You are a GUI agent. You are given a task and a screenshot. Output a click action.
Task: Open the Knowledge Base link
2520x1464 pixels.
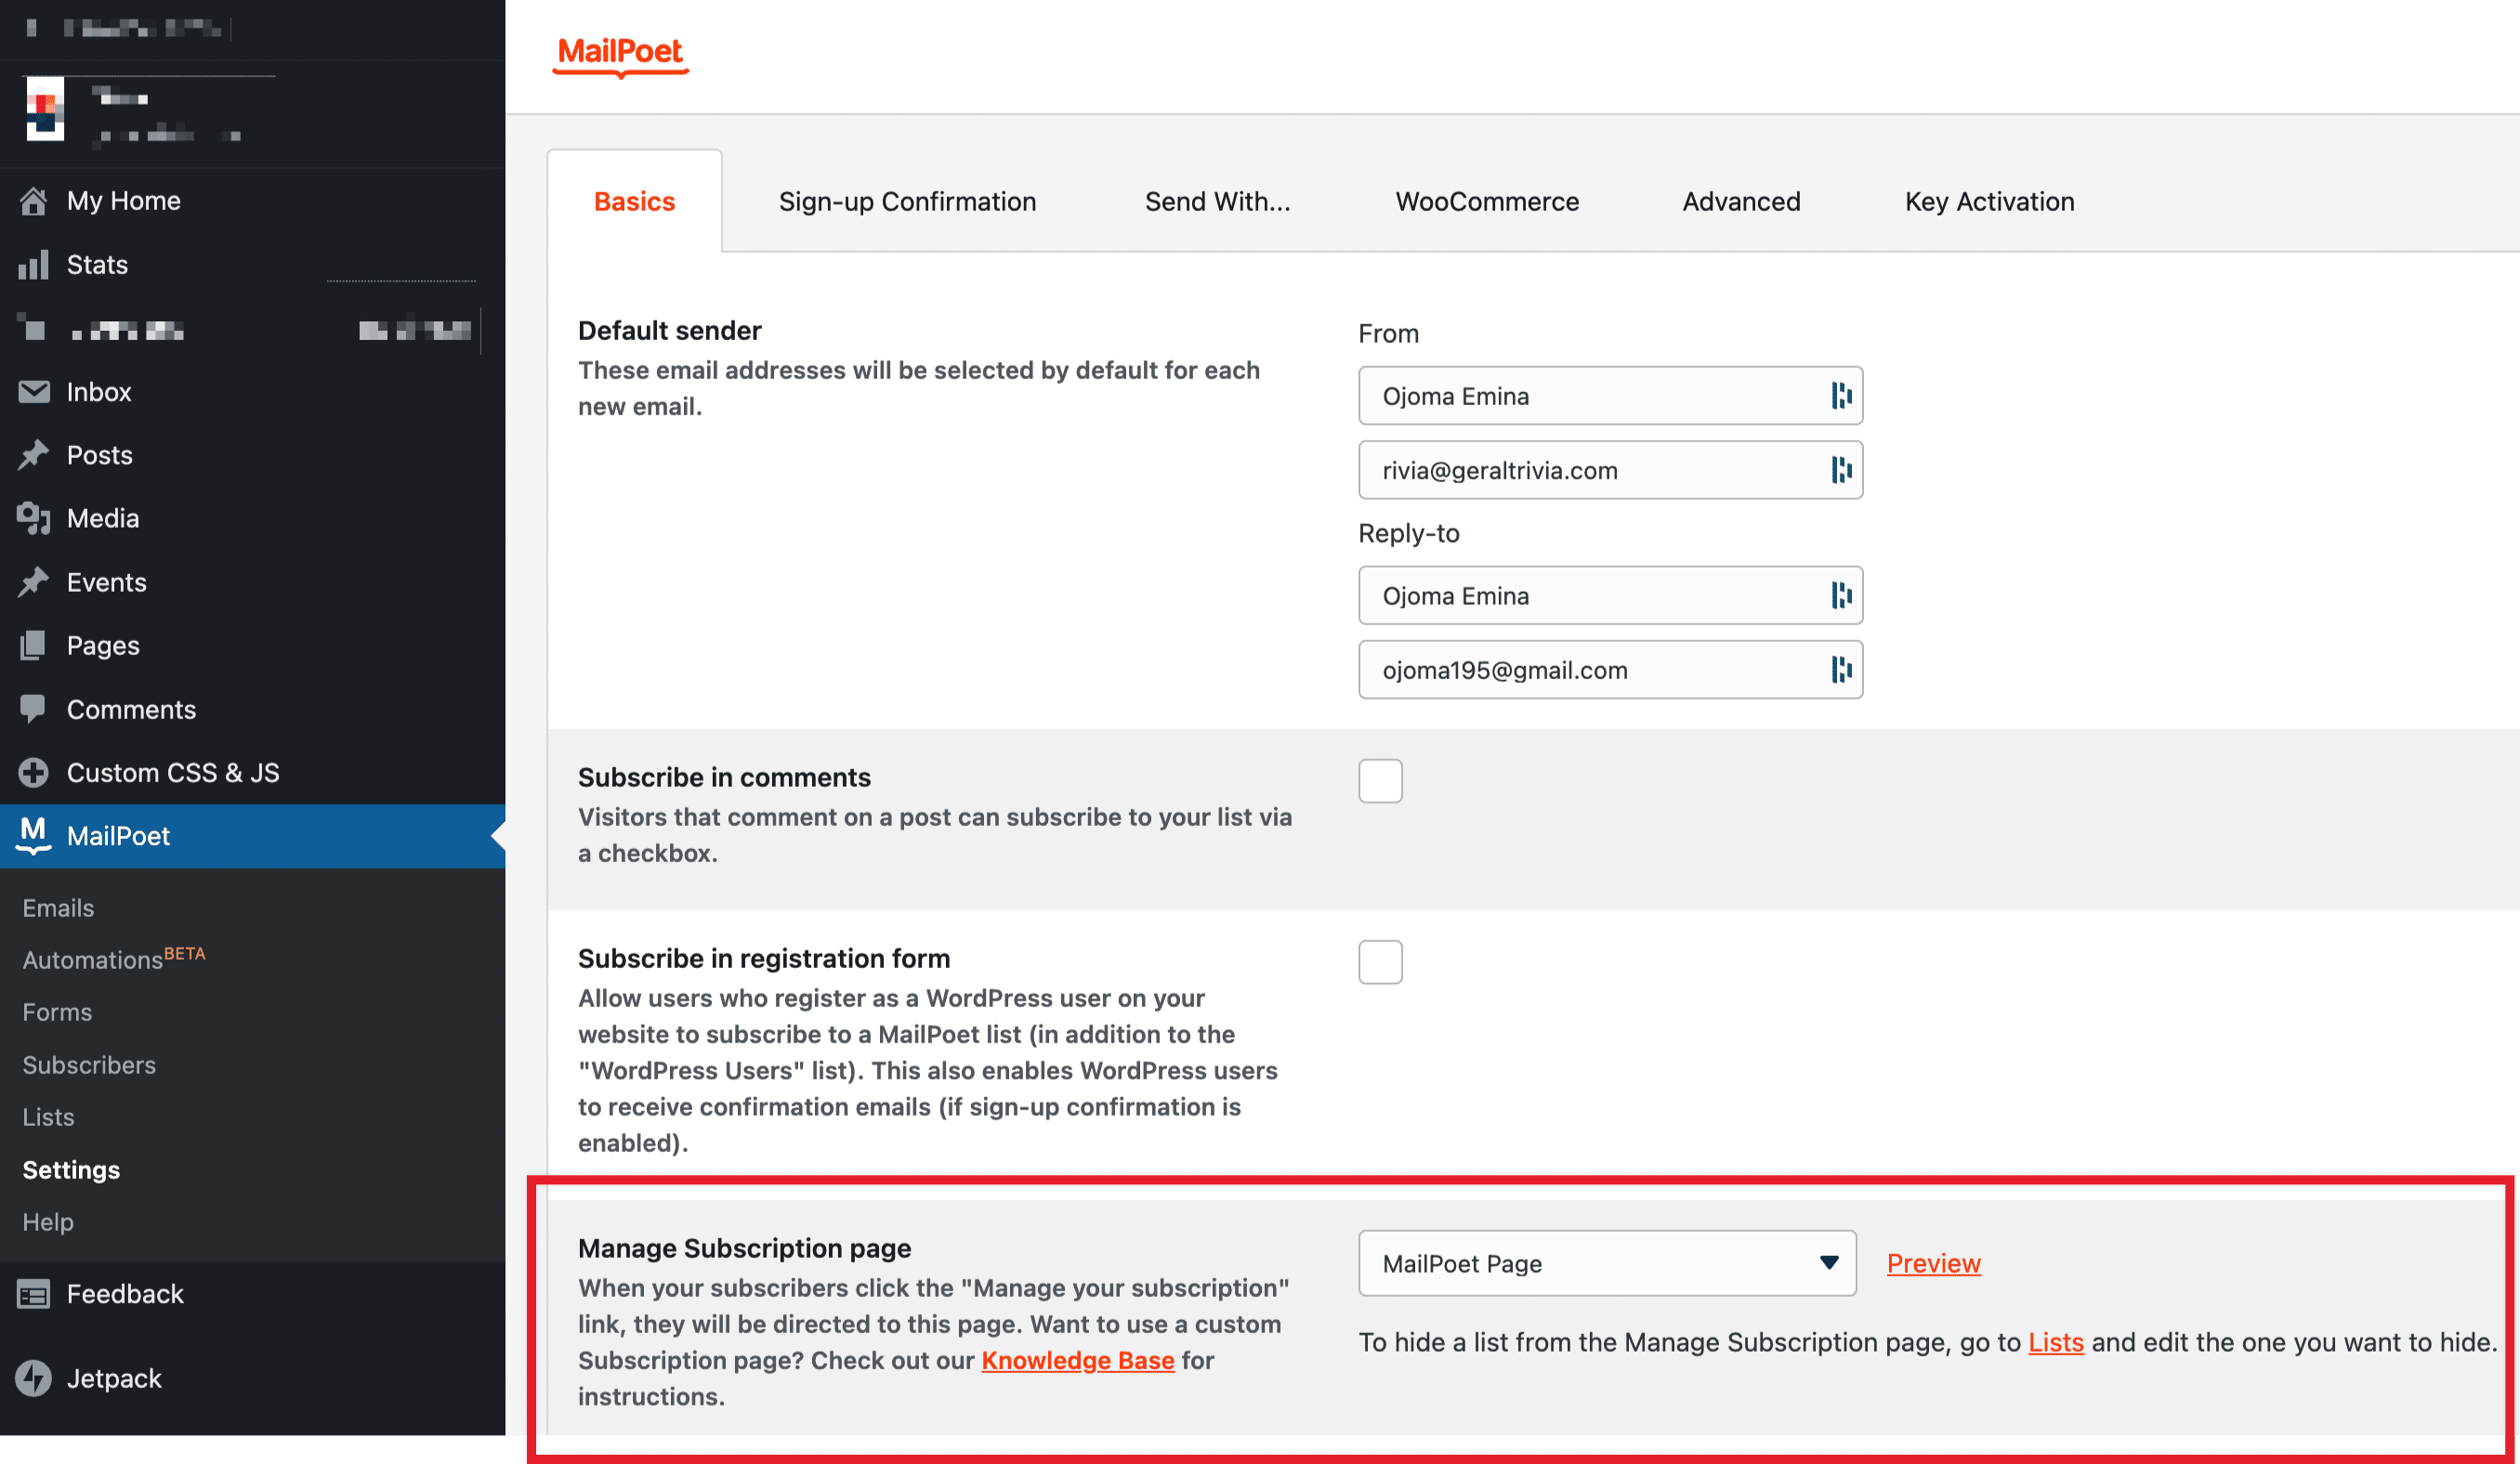pos(1077,1360)
